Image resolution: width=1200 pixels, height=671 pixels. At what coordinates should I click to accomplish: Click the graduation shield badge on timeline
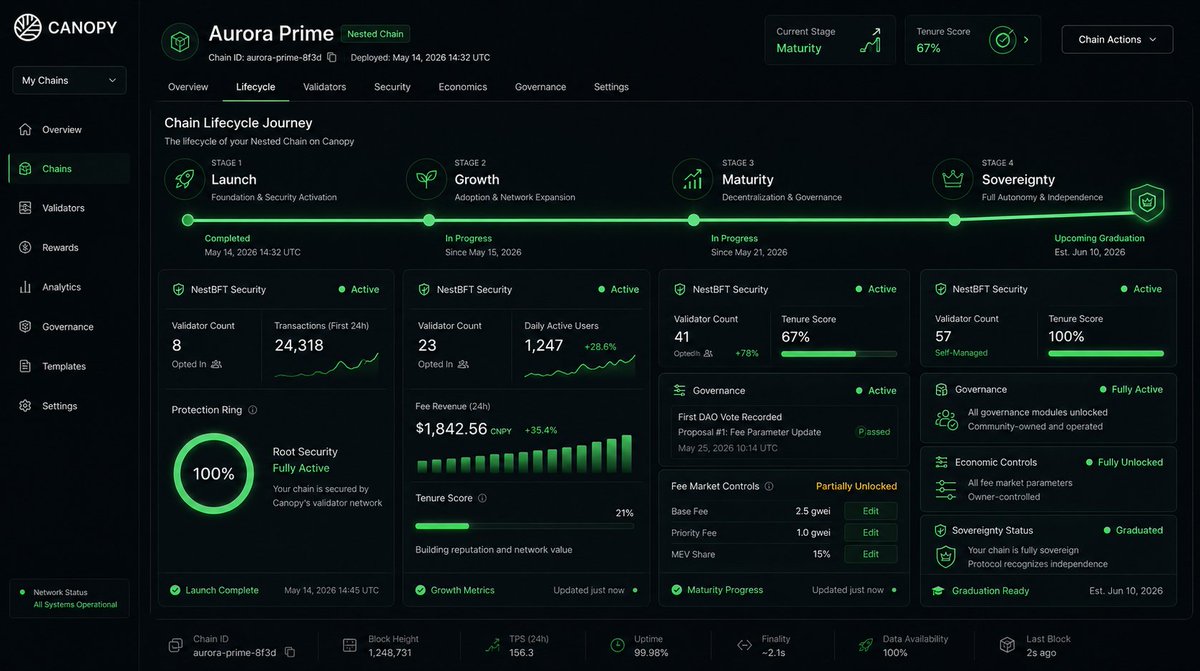(x=1145, y=203)
